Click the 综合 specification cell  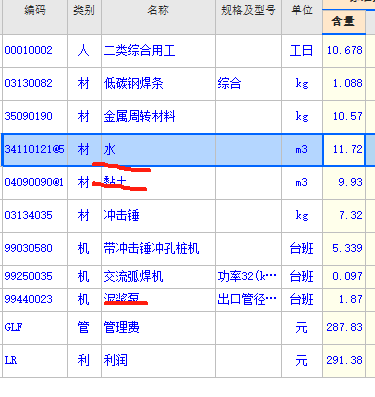tap(248, 83)
